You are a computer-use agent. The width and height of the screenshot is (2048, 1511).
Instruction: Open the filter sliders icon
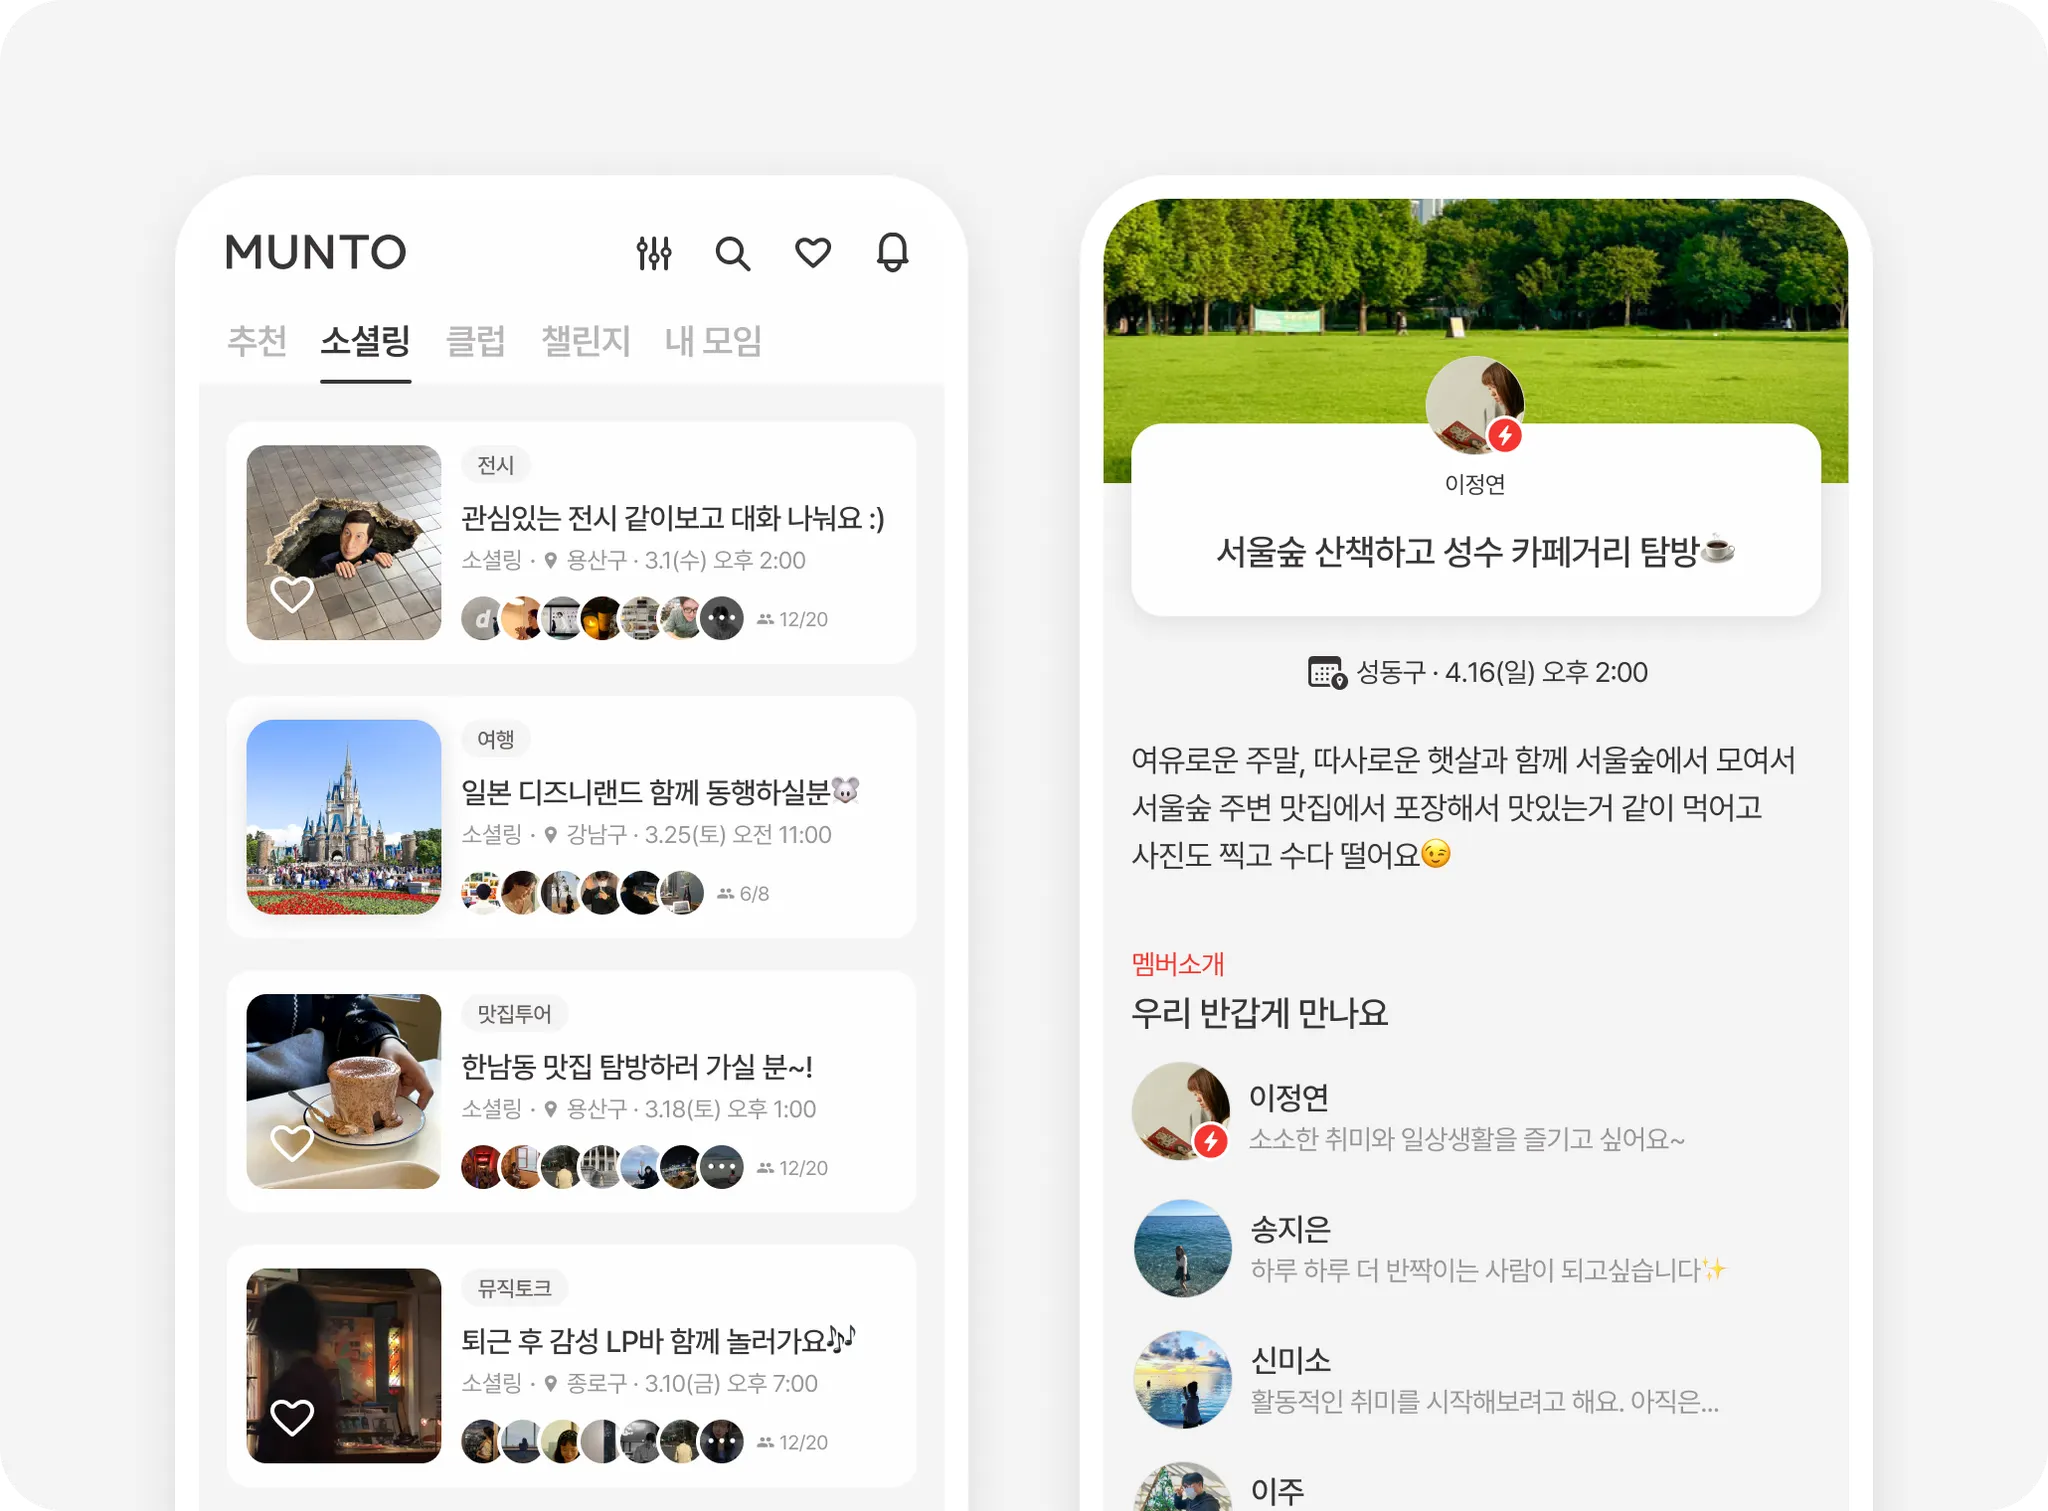[654, 253]
